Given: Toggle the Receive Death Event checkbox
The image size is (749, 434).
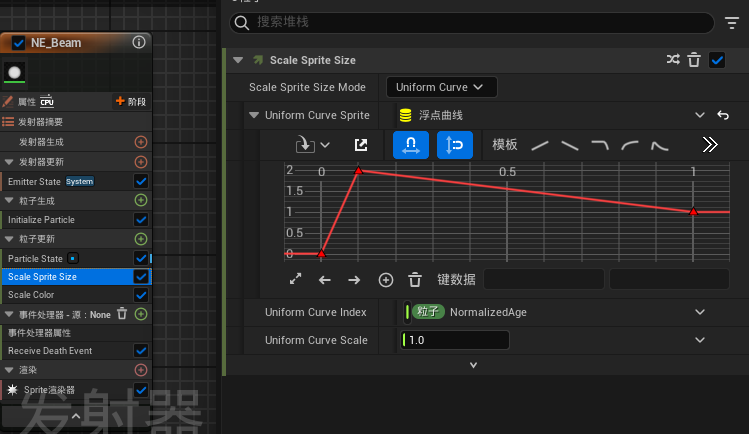Looking at the screenshot, I should pyautogui.click(x=141, y=350).
